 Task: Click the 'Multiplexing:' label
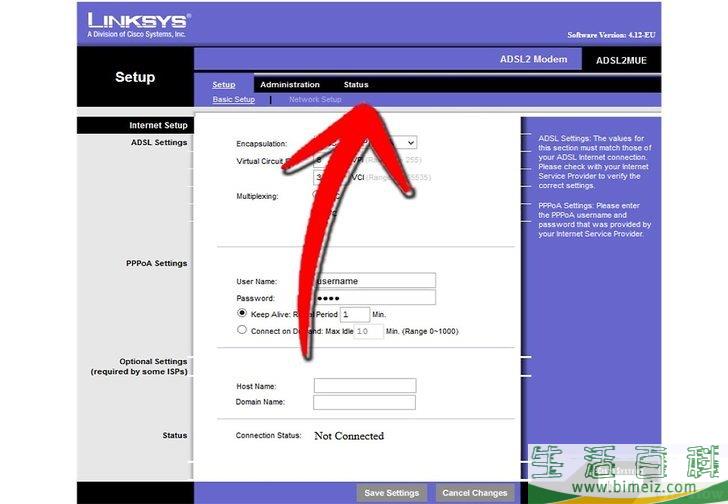(x=257, y=196)
